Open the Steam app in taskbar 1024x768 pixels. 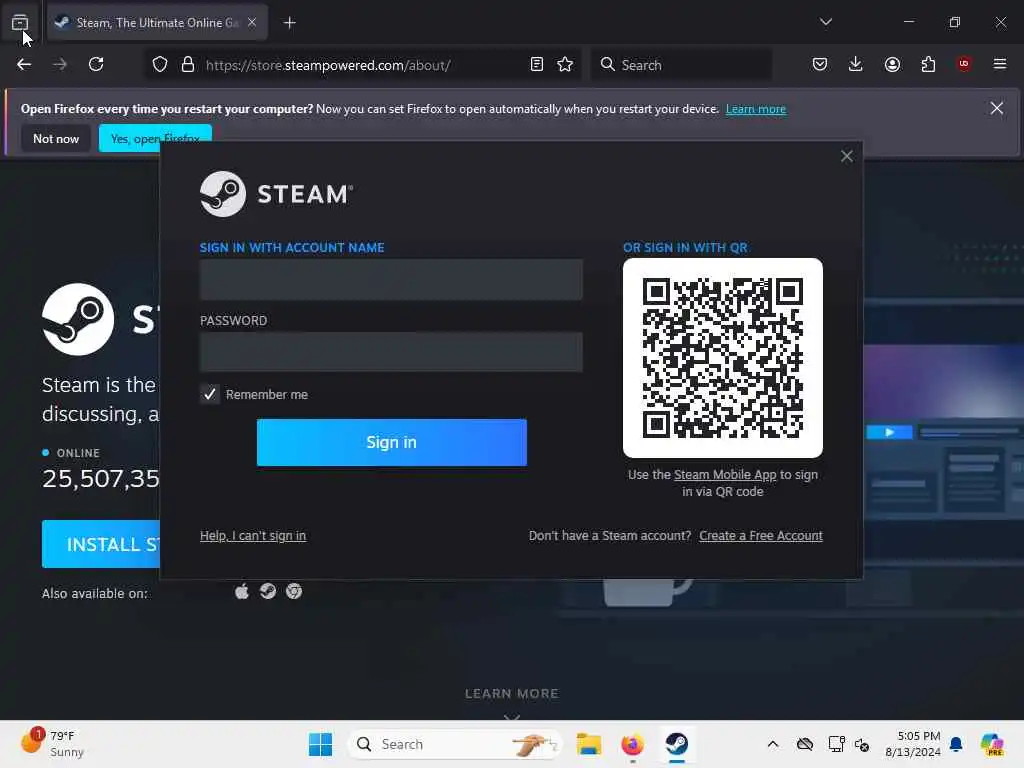point(677,744)
